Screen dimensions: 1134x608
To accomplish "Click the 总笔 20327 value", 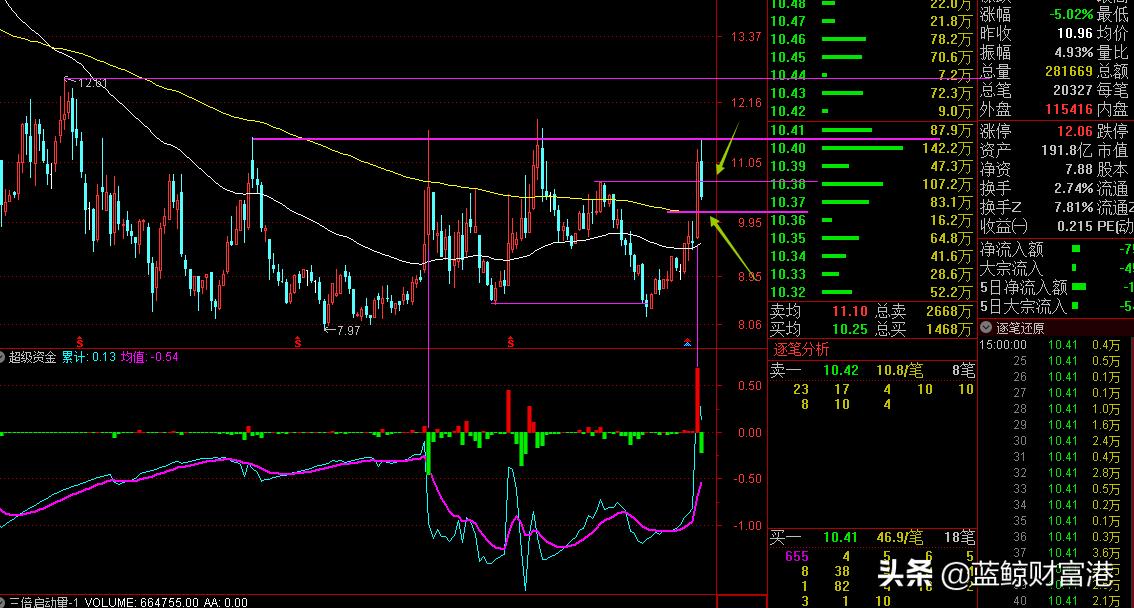I will 1073,90.
